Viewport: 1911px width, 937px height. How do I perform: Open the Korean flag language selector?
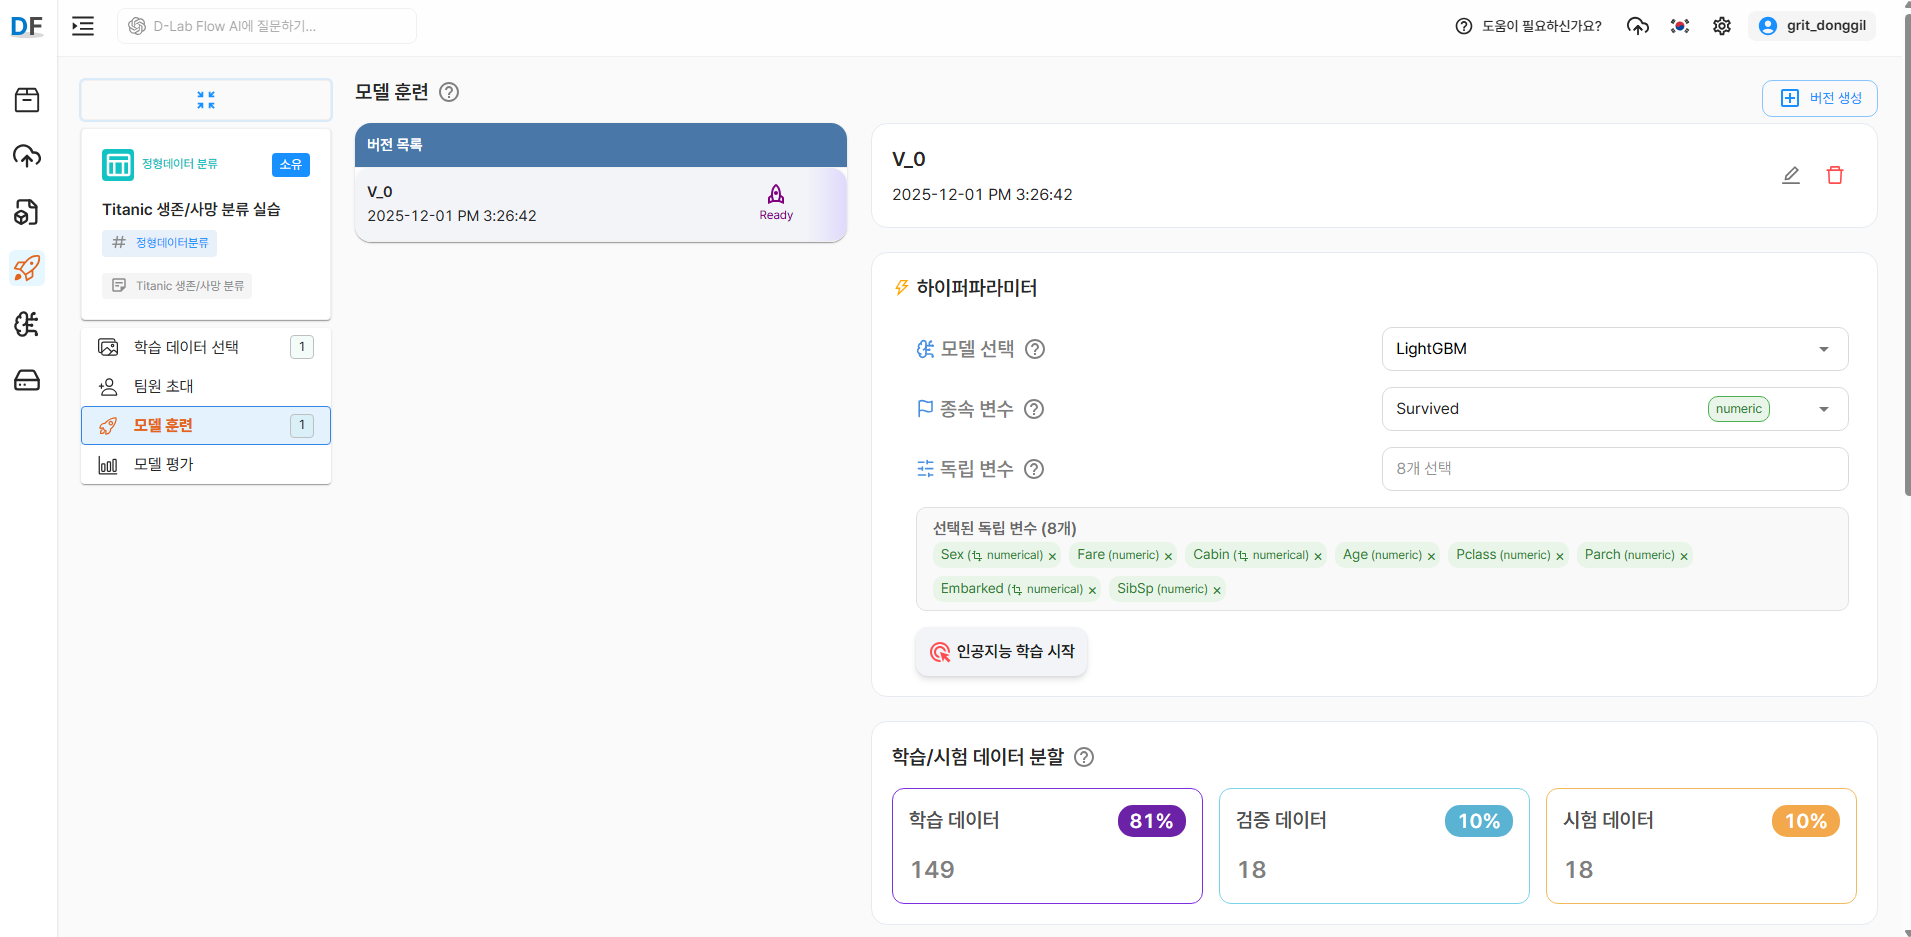click(1679, 25)
